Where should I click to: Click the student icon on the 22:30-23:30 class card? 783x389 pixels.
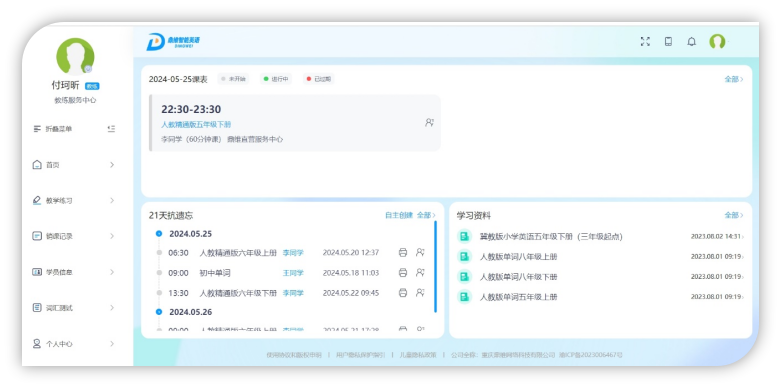point(429,122)
